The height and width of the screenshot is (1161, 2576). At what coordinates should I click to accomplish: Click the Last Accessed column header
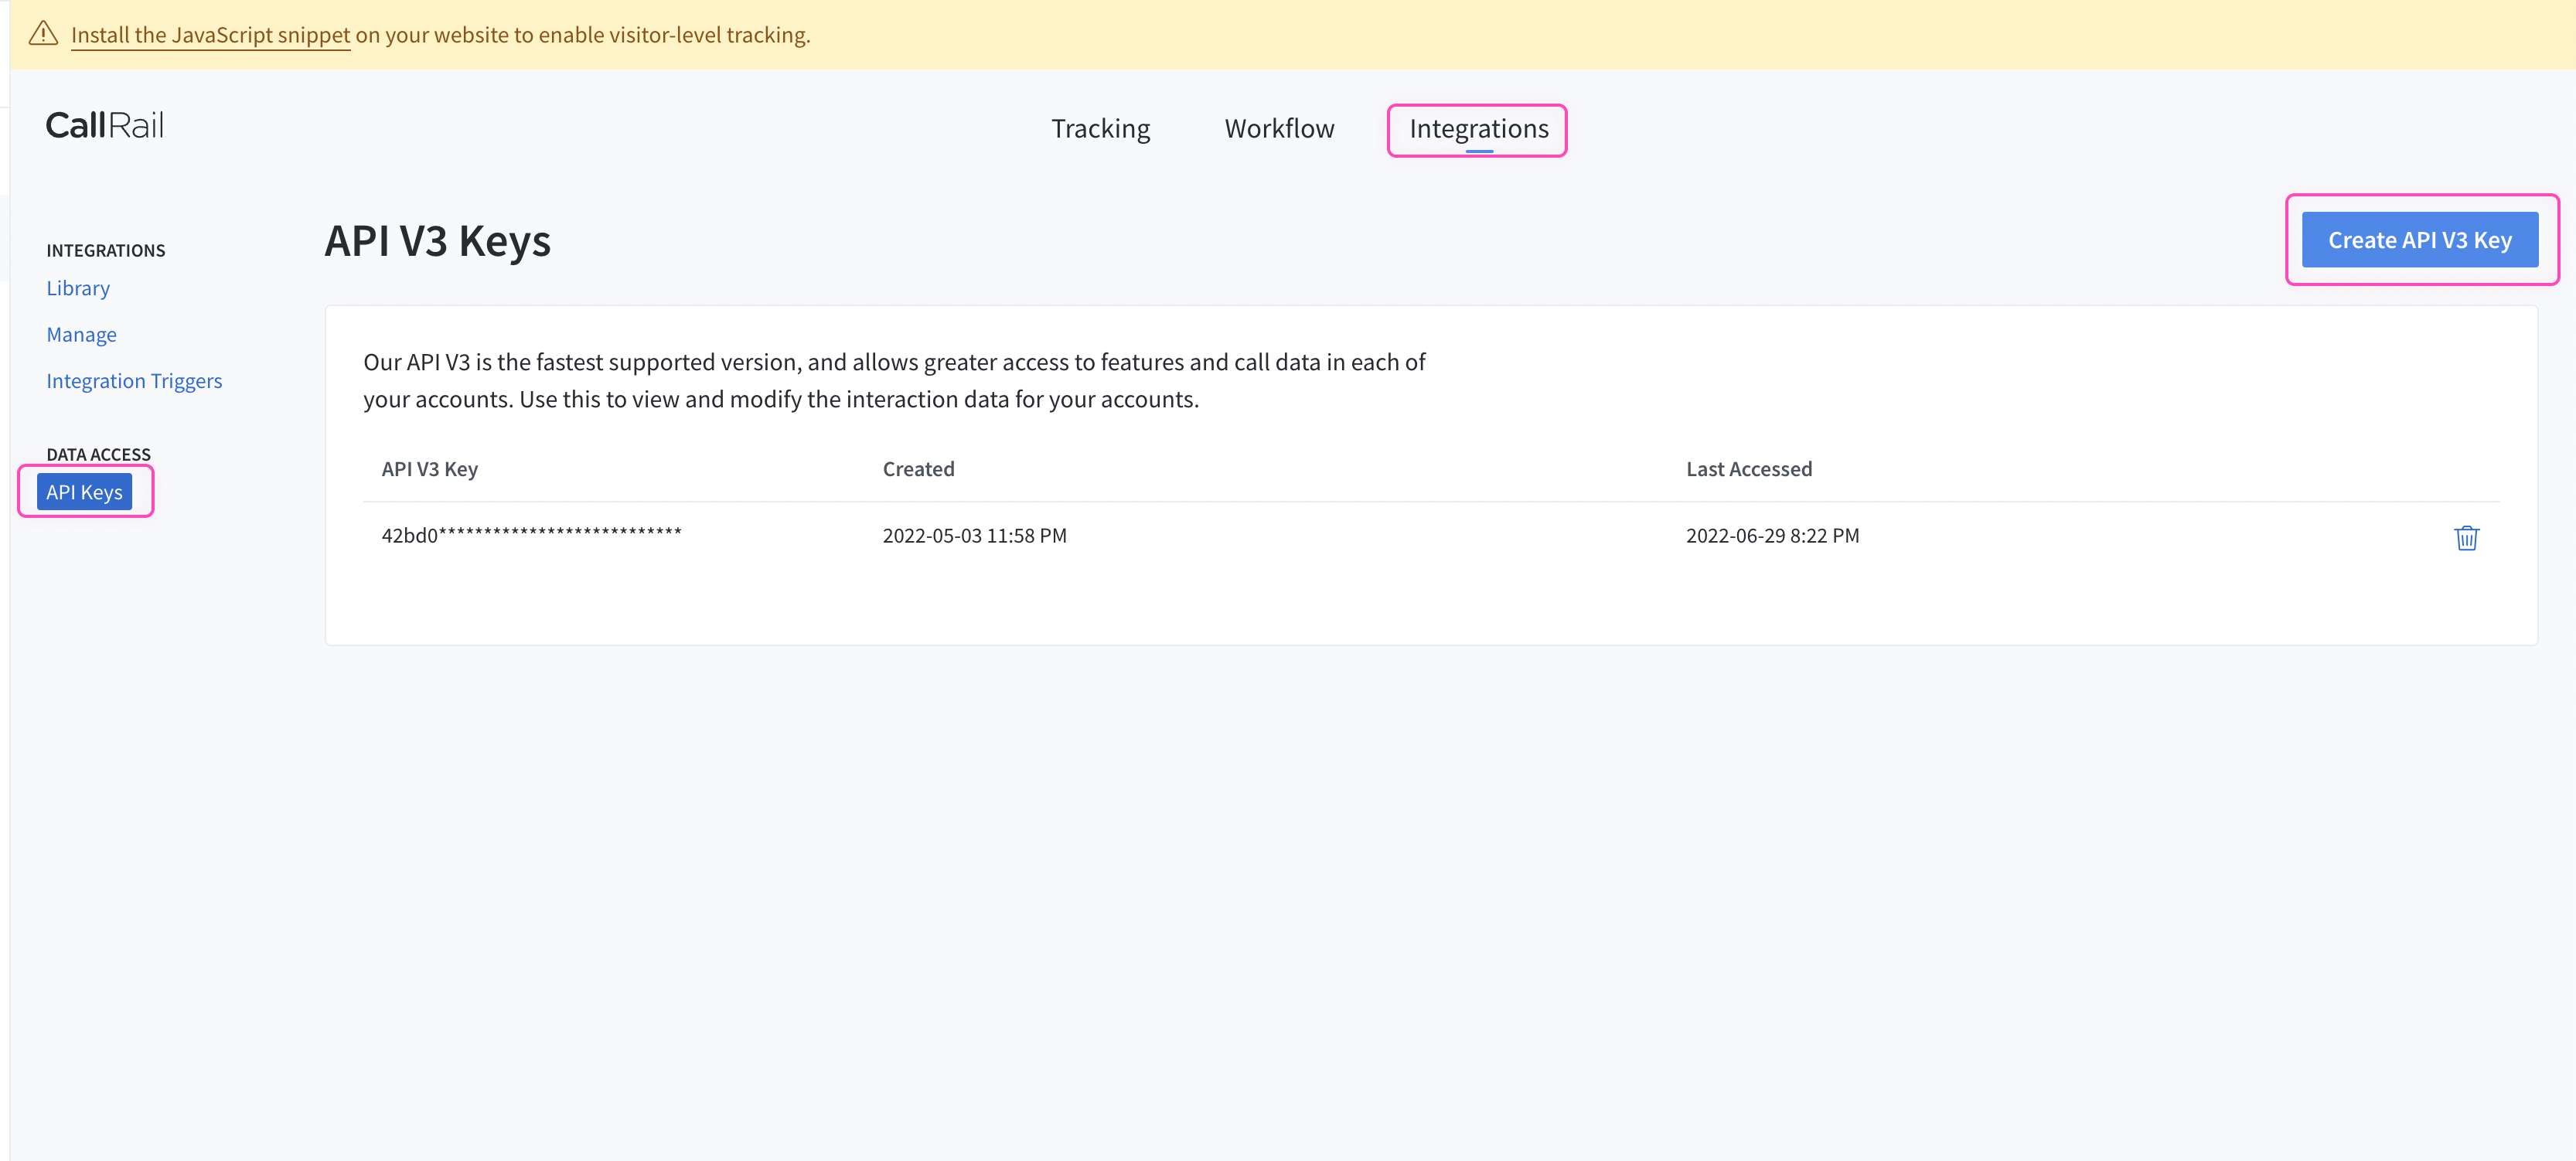coord(1749,468)
